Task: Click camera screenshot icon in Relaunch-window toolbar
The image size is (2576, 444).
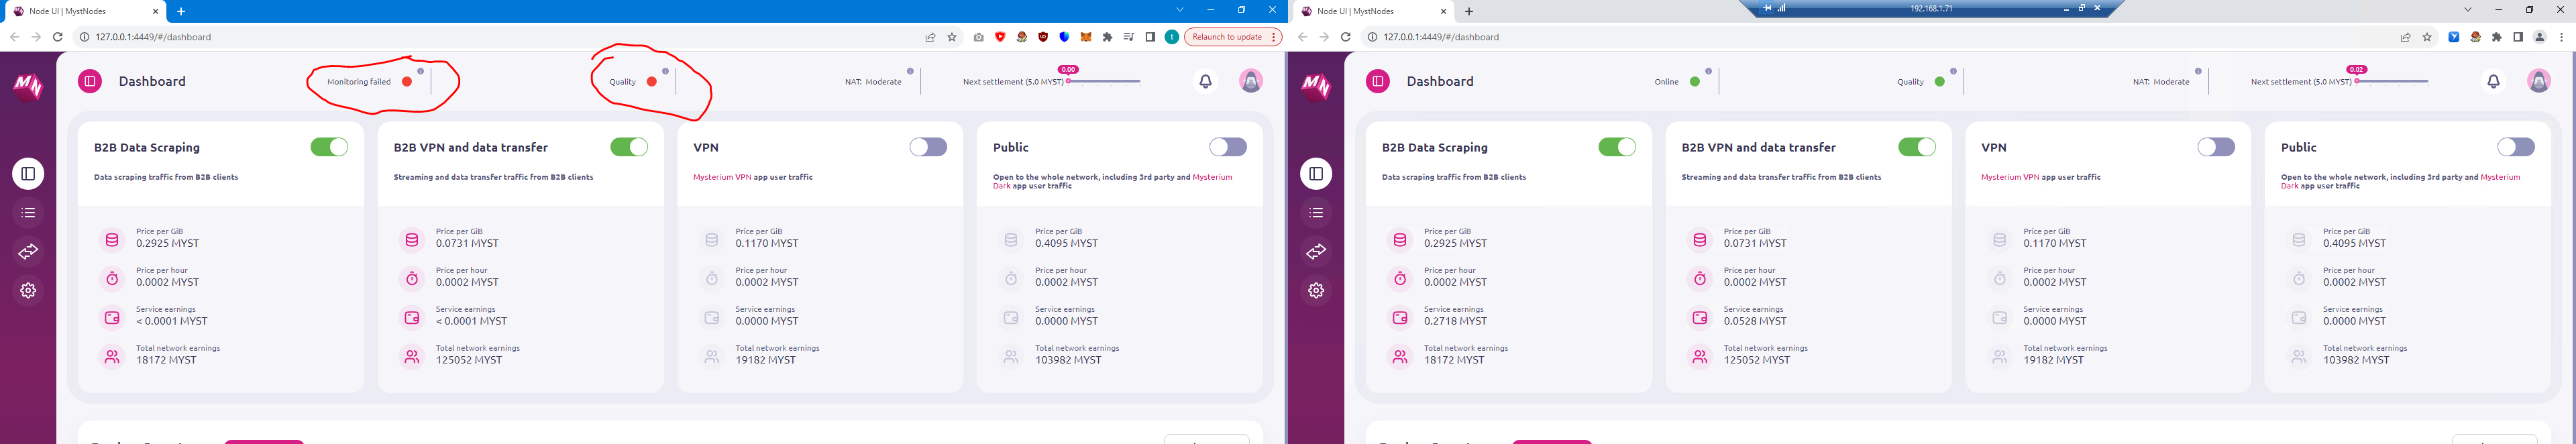Action: pos(979,37)
